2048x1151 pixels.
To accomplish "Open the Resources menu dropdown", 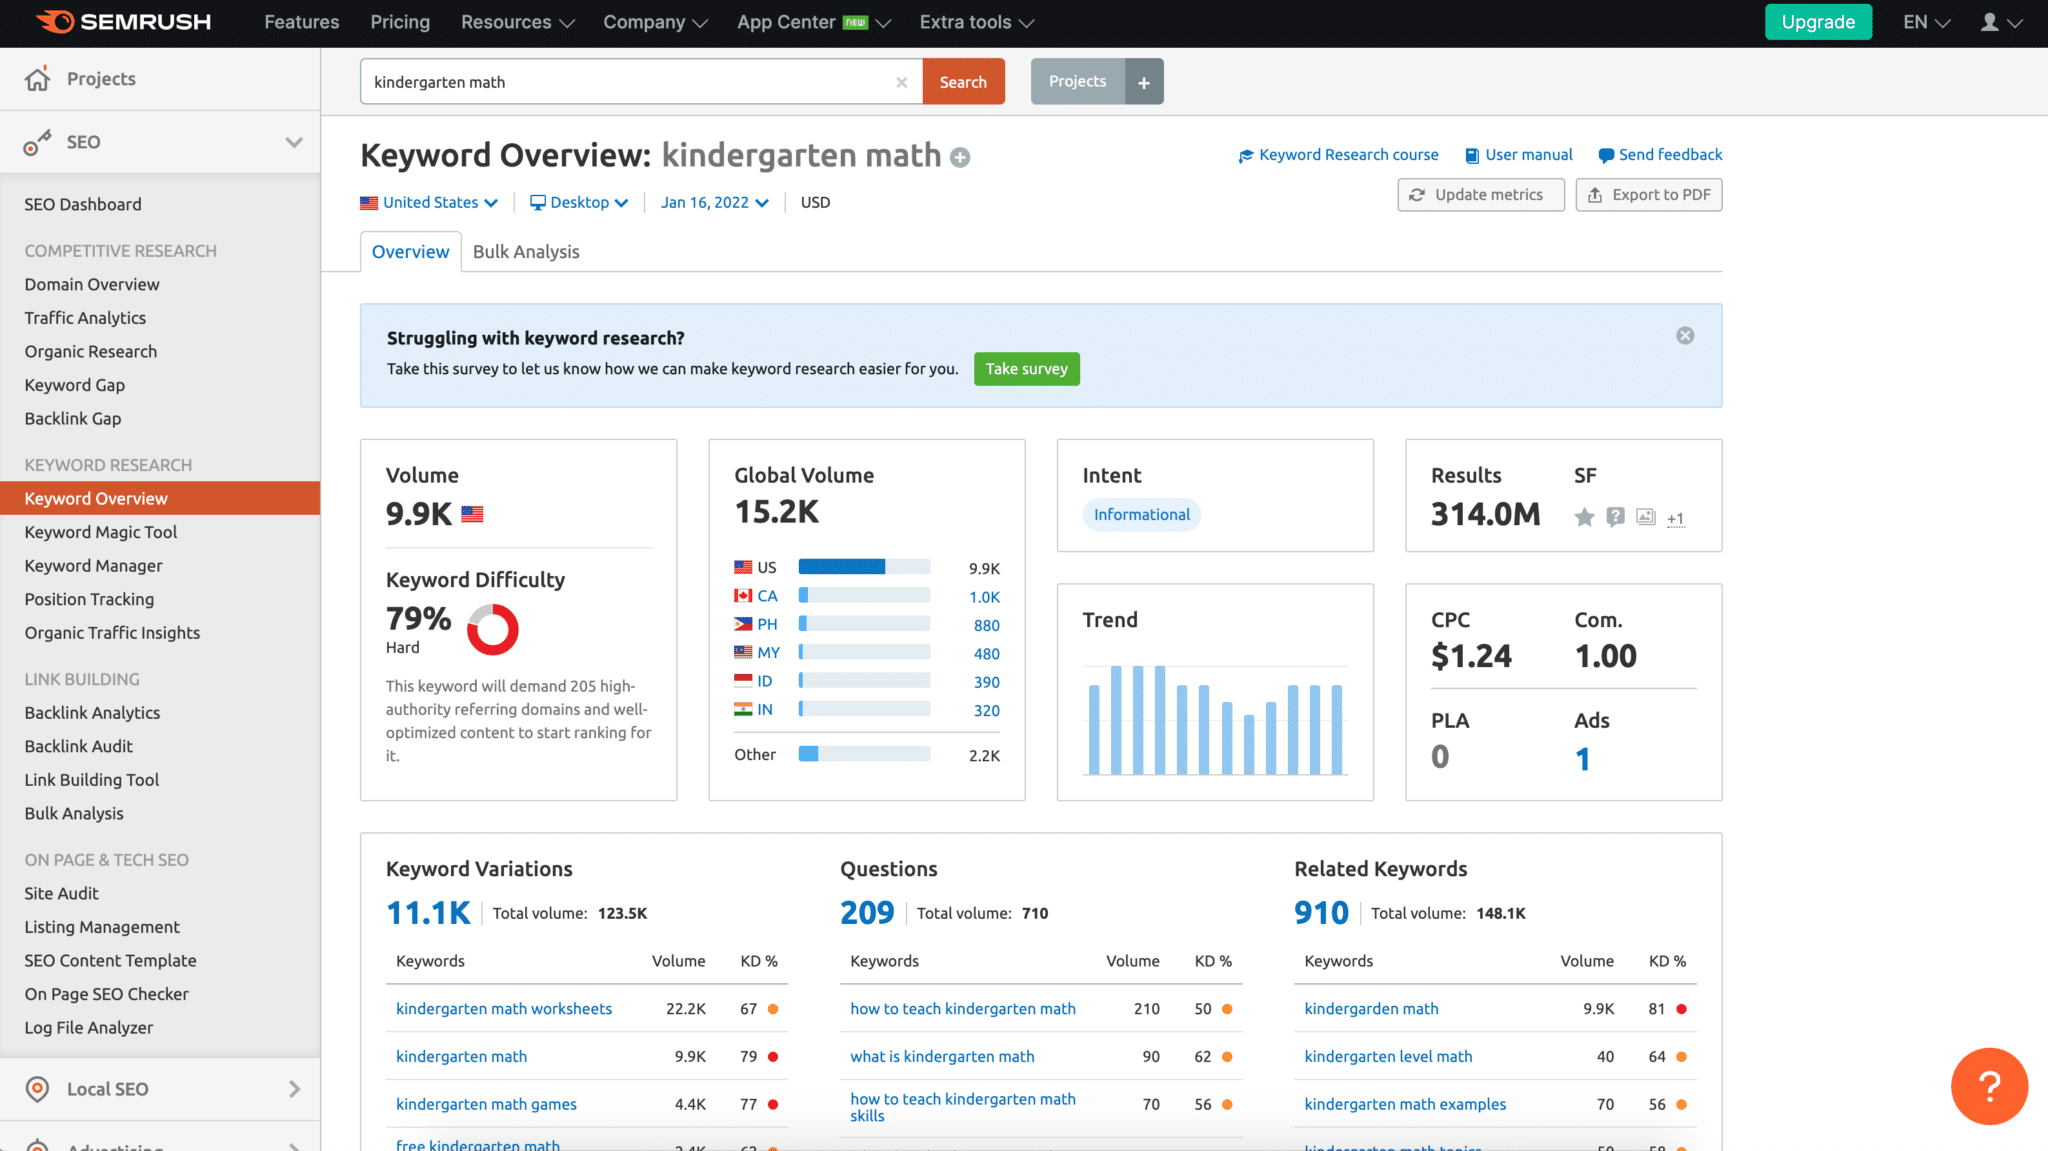I will [517, 22].
